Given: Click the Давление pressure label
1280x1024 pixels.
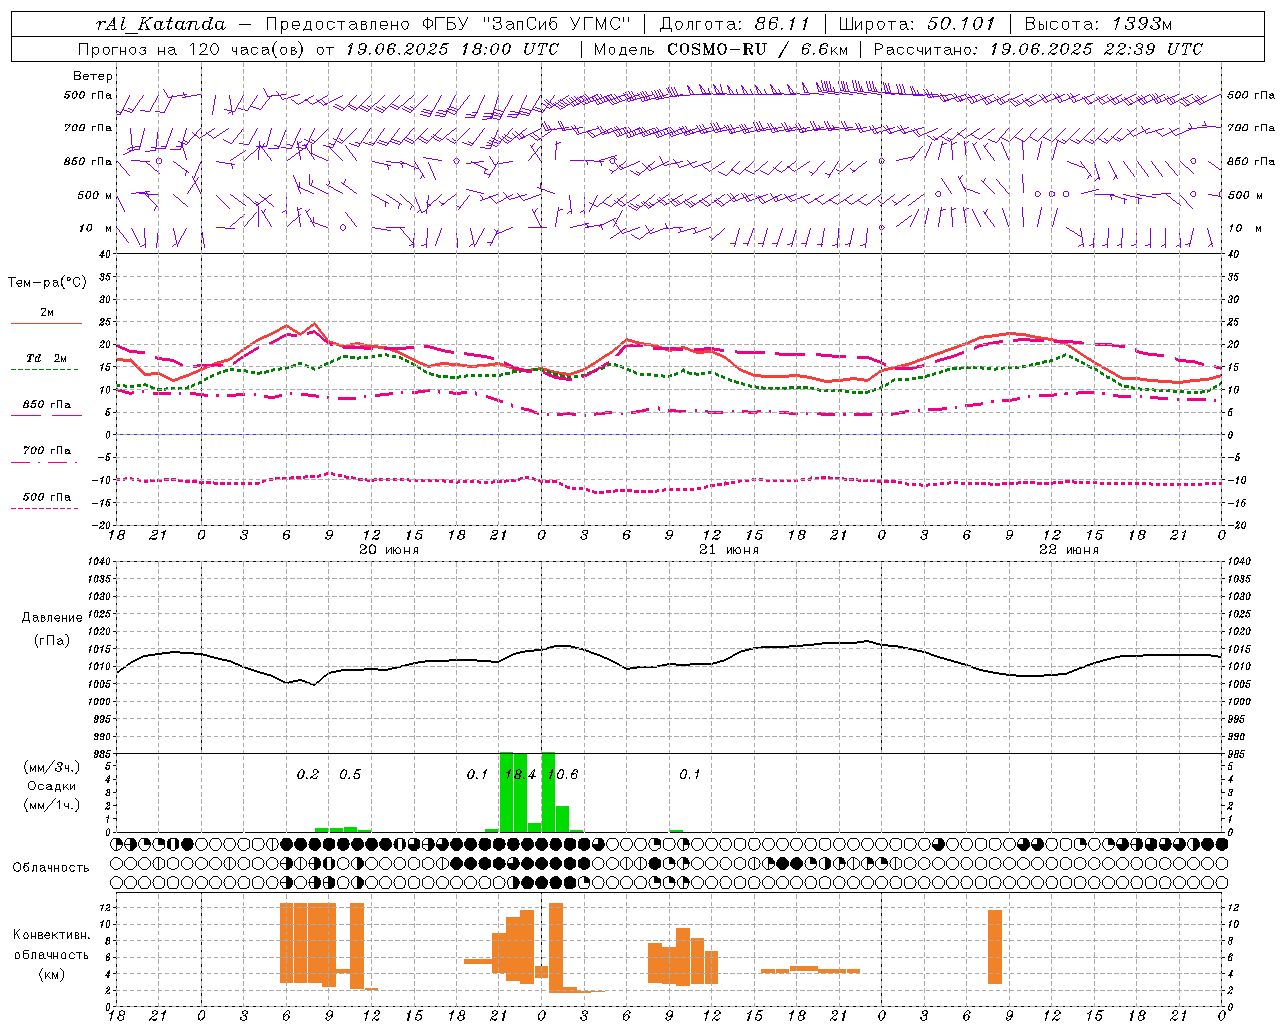Looking at the screenshot, I should pos(52,617).
